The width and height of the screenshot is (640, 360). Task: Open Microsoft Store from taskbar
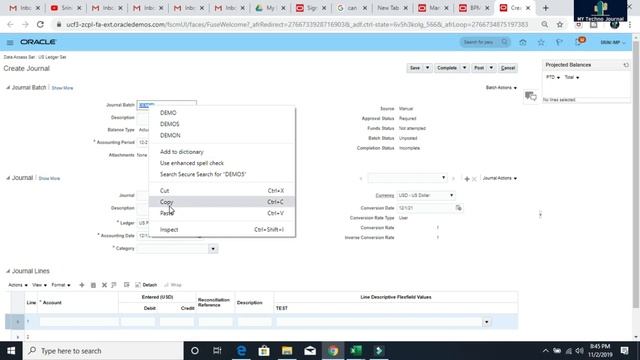click(x=264, y=351)
